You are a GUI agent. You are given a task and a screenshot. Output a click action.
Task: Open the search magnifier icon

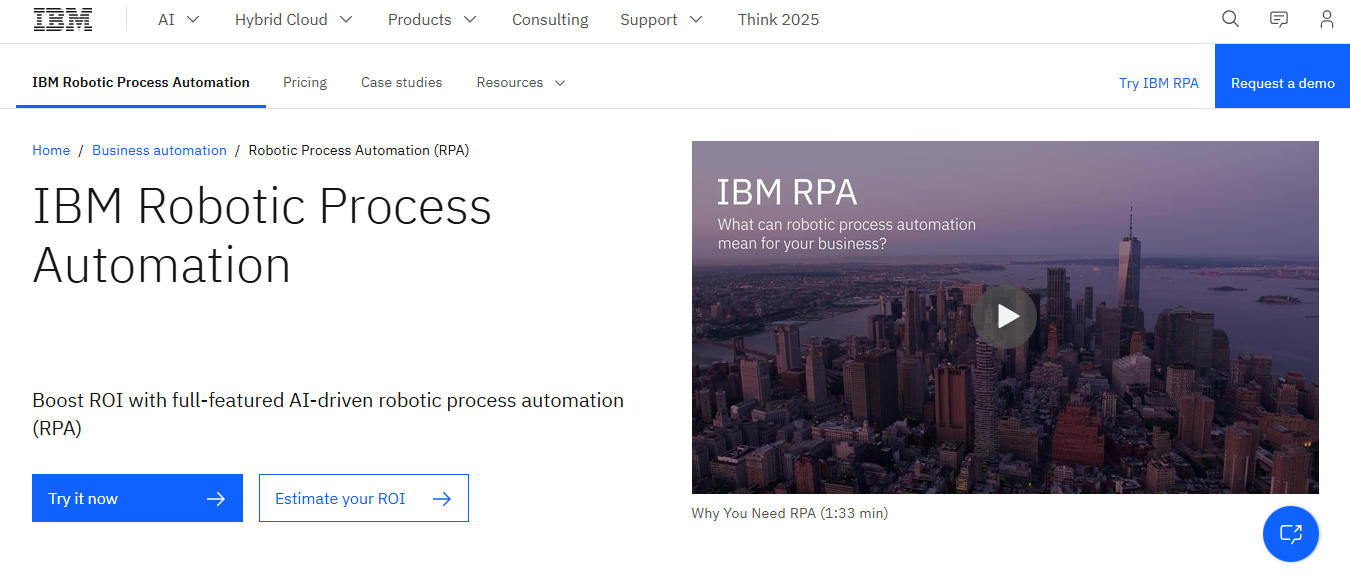[x=1230, y=19]
